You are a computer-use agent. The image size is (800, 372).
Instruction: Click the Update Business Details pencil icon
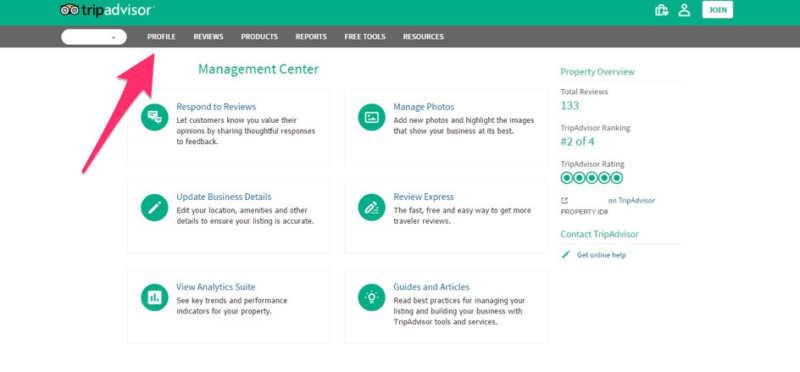[154, 207]
